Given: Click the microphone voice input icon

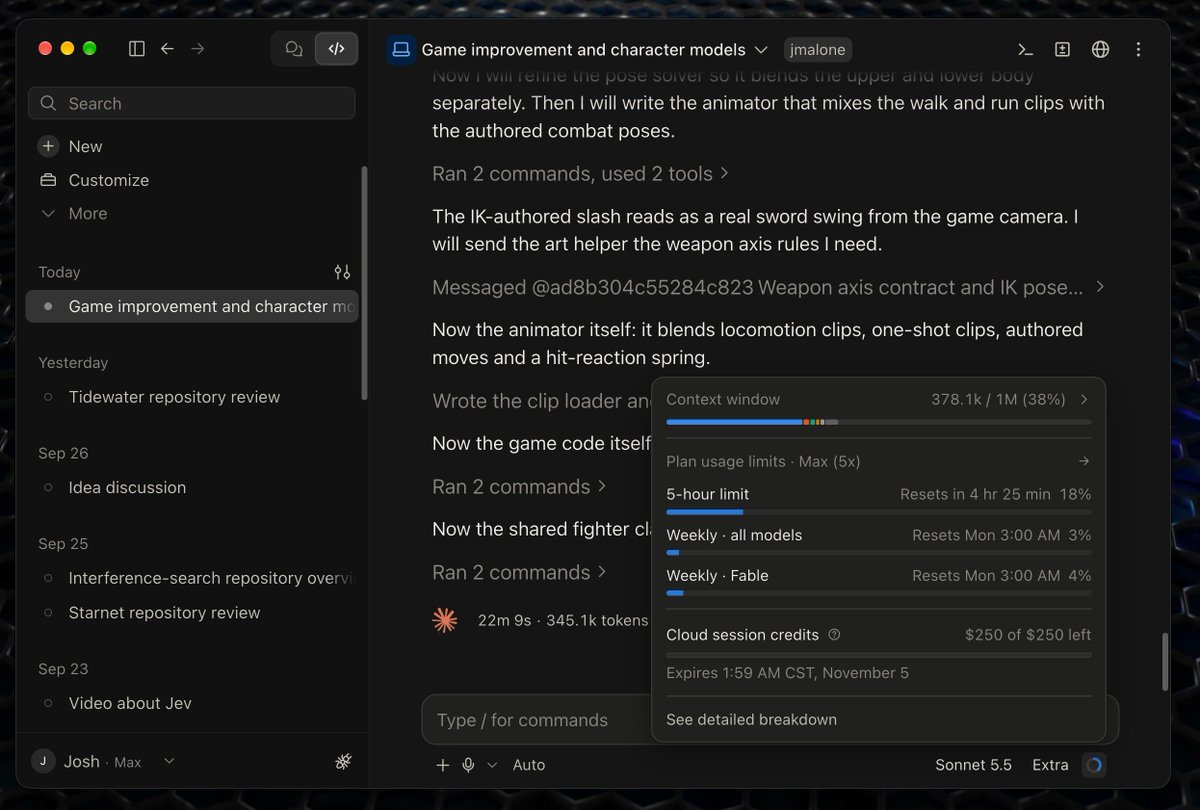Looking at the screenshot, I should coord(468,765).
